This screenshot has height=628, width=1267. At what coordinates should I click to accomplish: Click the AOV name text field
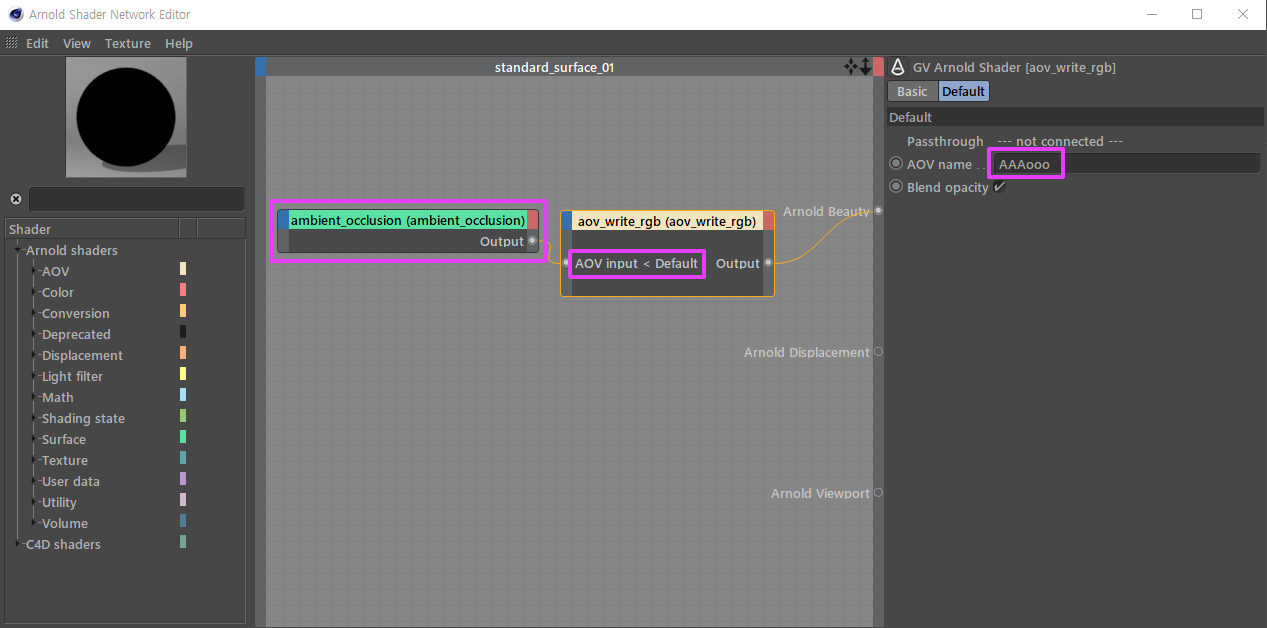pos(1120,164)
